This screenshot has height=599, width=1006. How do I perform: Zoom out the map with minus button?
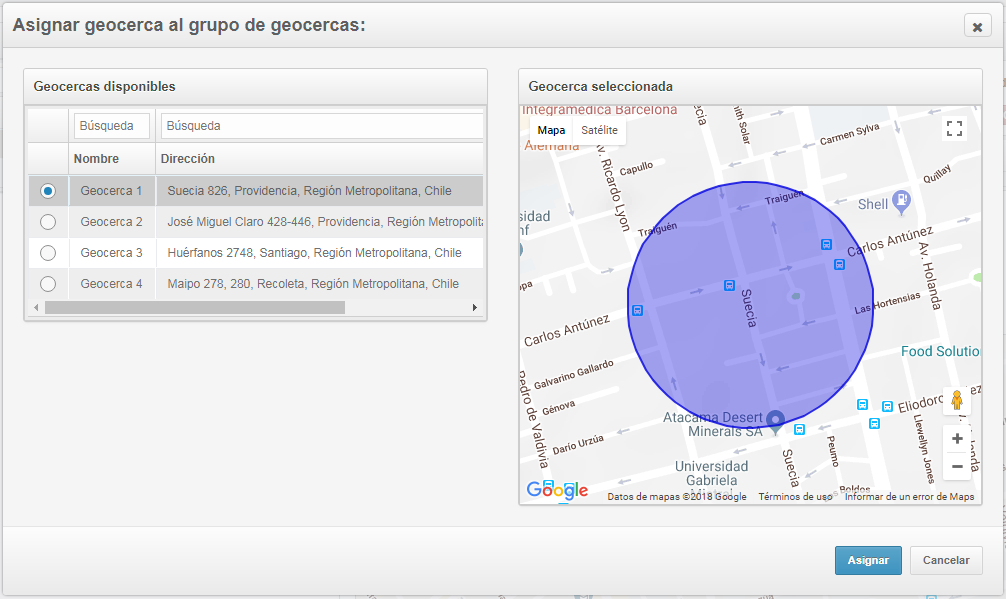click(956, 466)
